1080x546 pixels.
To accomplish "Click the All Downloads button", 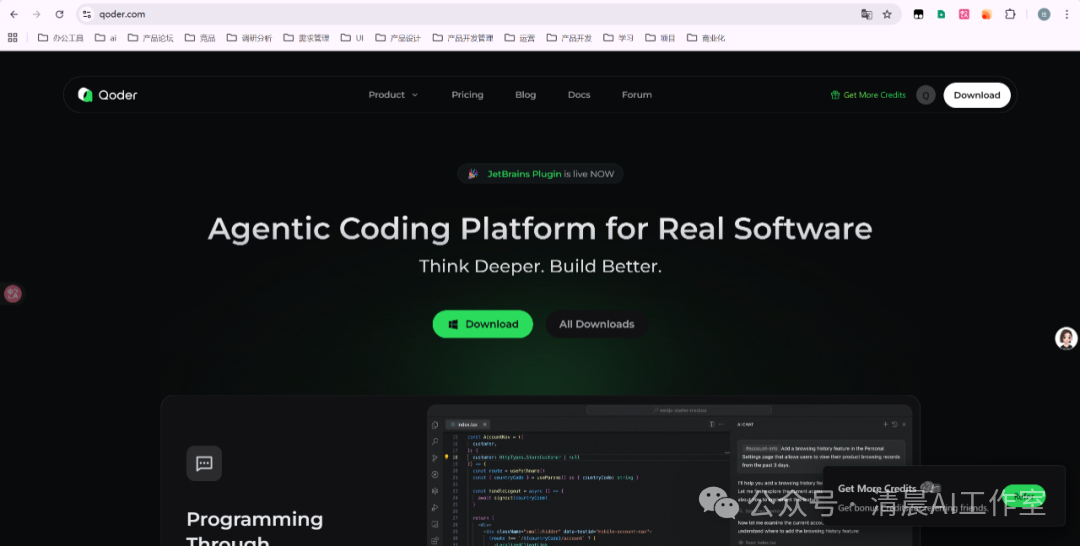I will (596, 324).
